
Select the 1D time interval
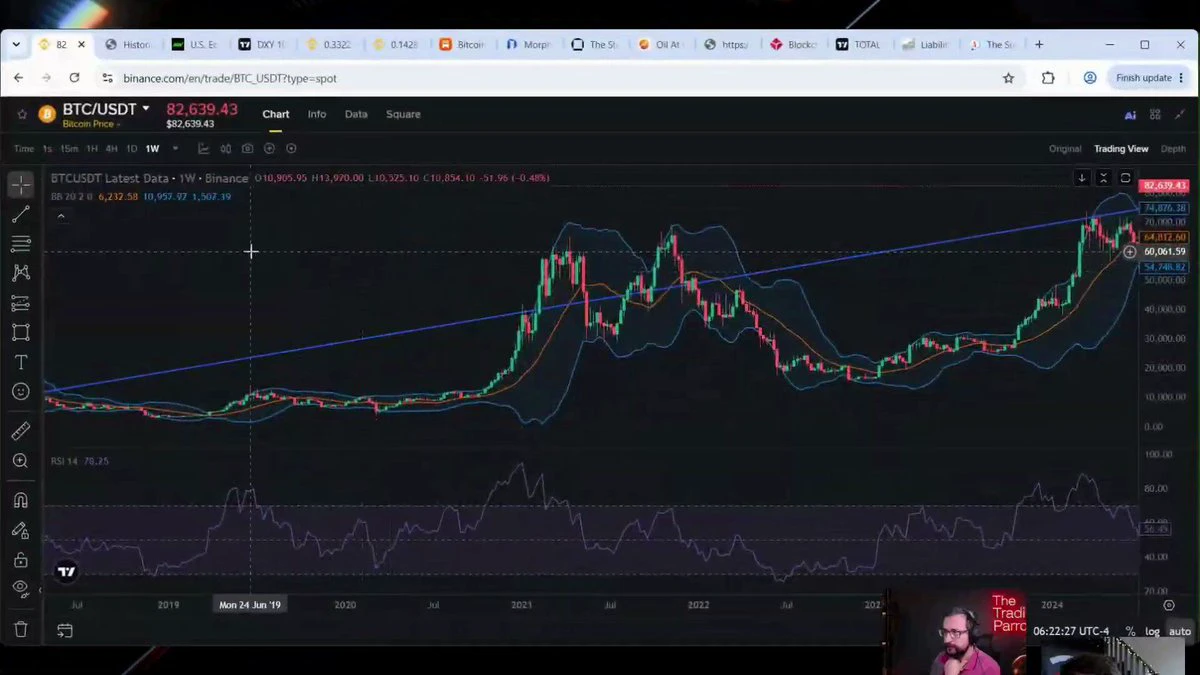131,149
